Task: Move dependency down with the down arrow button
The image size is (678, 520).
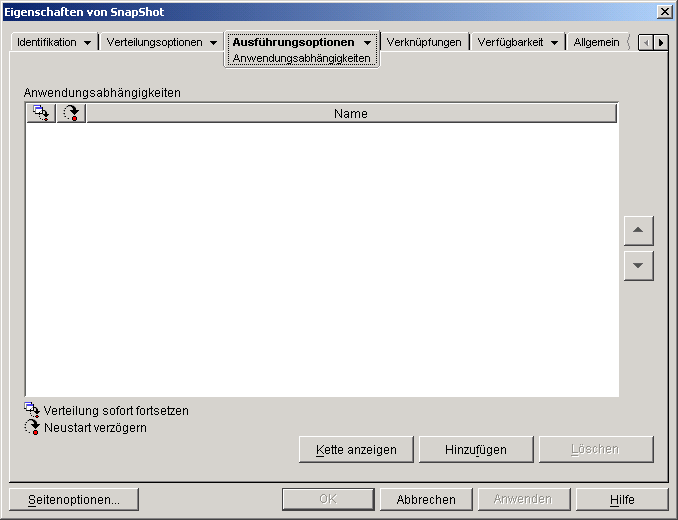Action: [638, 266]
